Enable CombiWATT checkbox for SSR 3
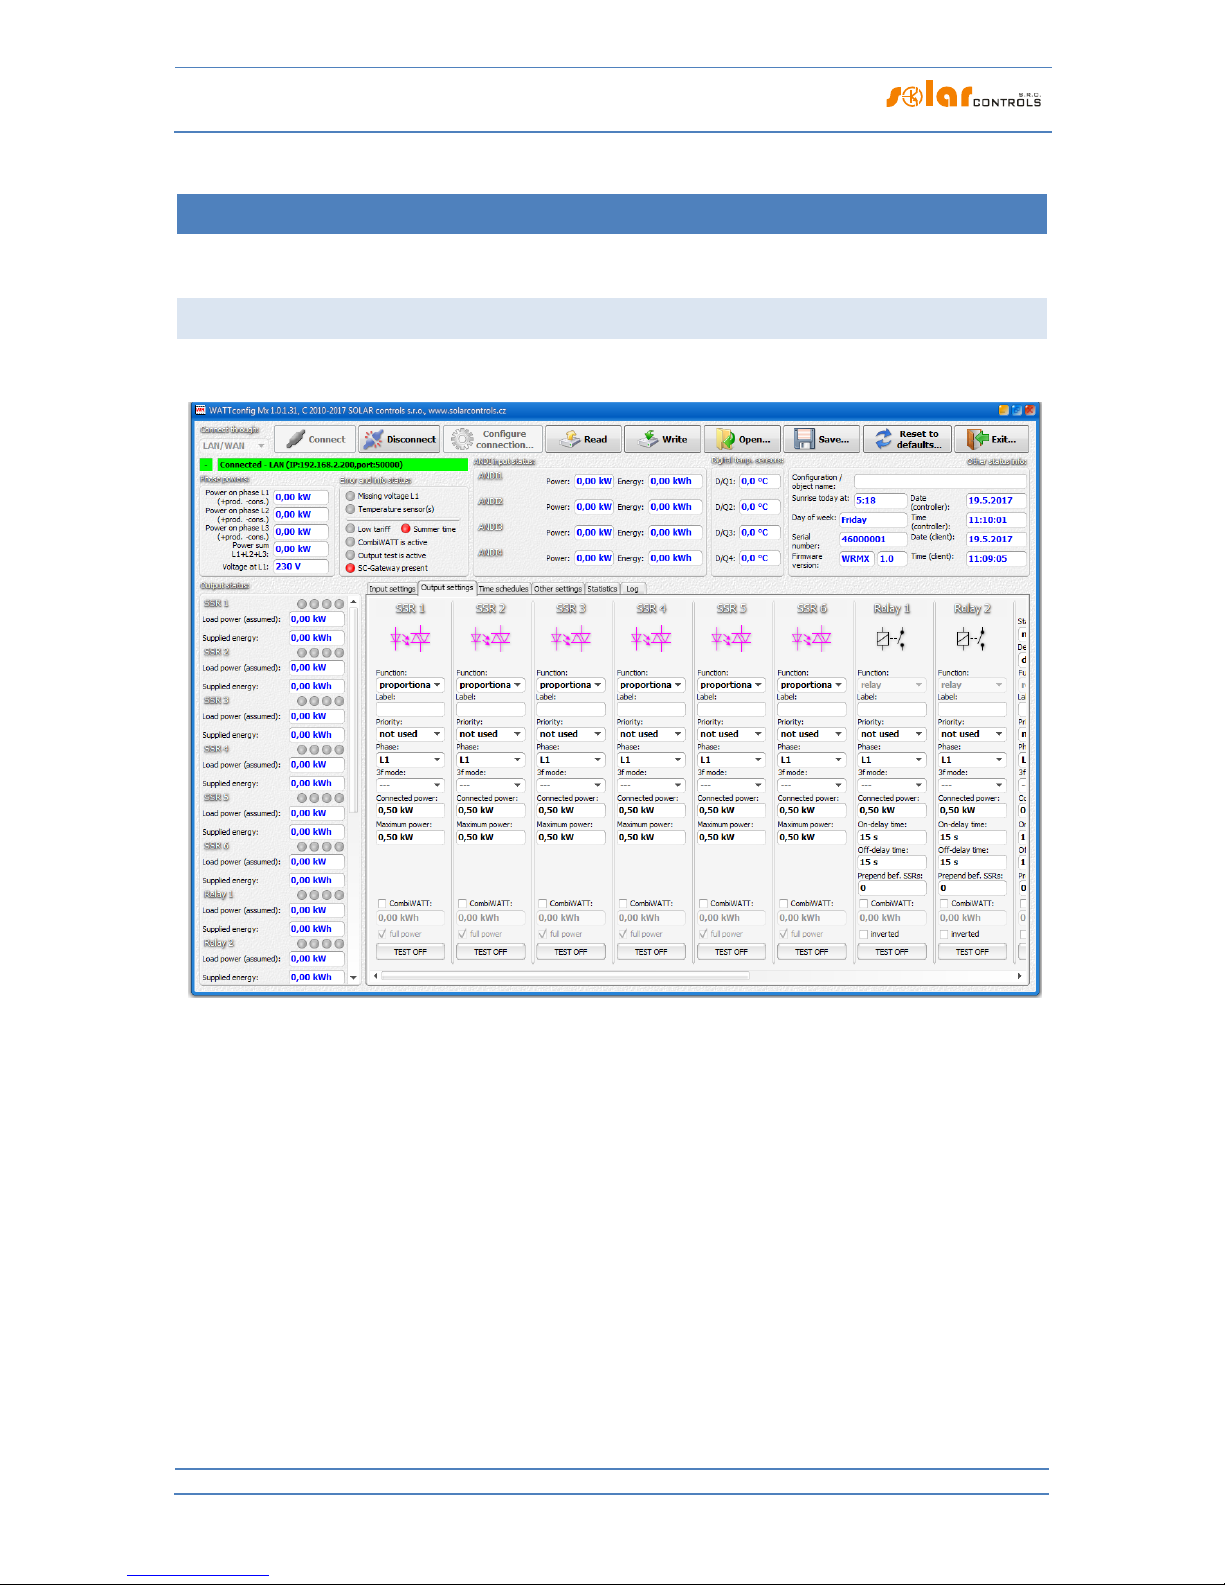 point(542,903)
